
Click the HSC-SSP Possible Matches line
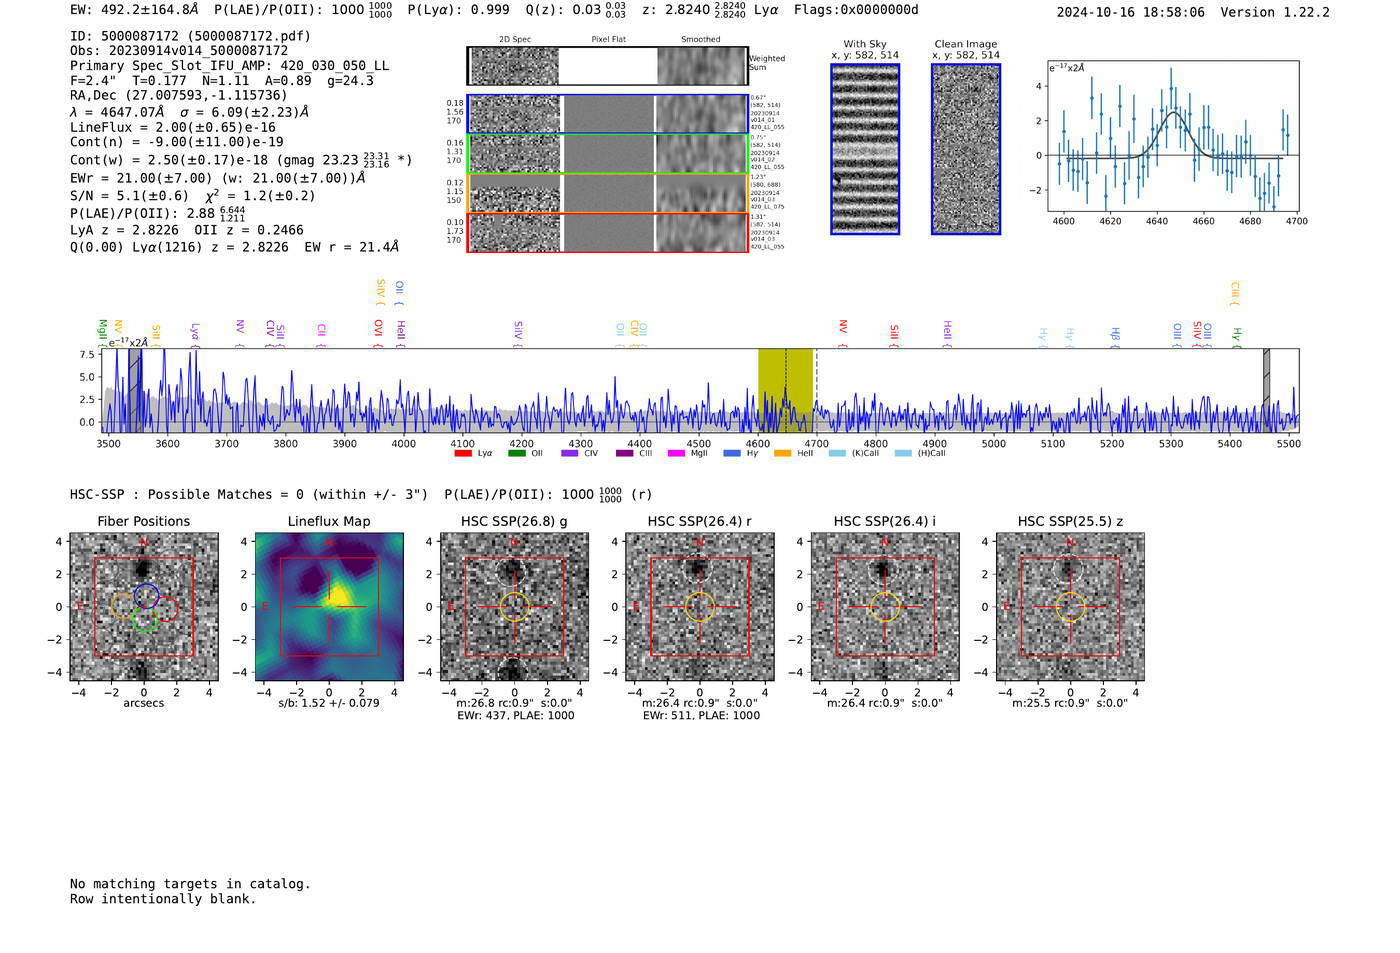(361, 494)
